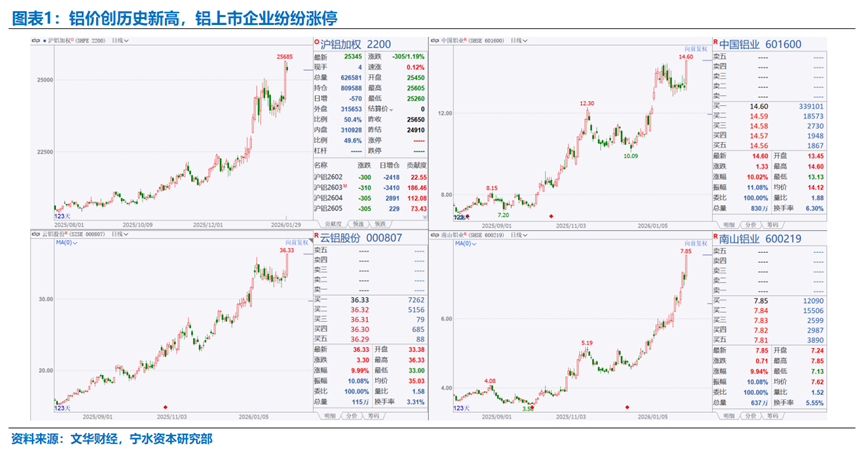This screenshot has height=452, width=864.
Task: Open the 明细 tab under 云铝股份 panel
Action: (330, 416)
